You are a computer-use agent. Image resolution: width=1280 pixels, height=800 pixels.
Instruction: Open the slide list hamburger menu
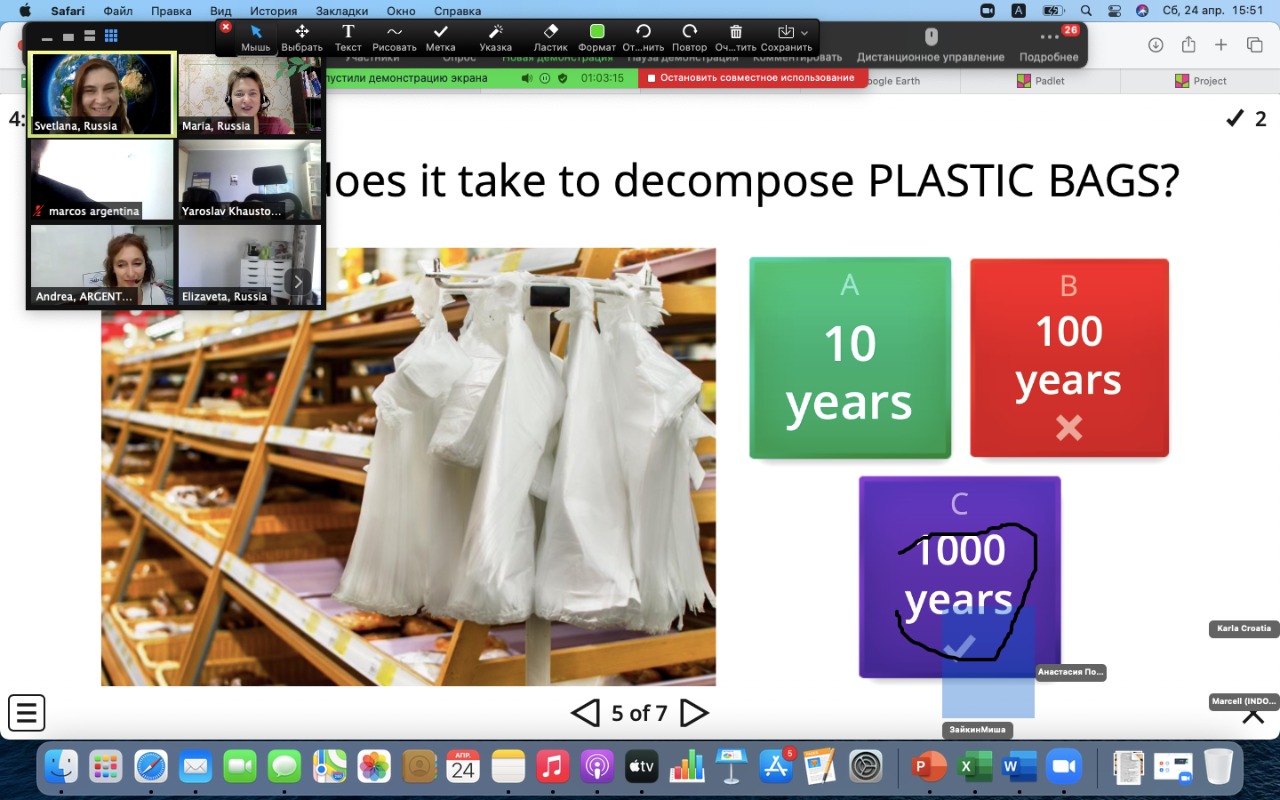coord(27,713)
